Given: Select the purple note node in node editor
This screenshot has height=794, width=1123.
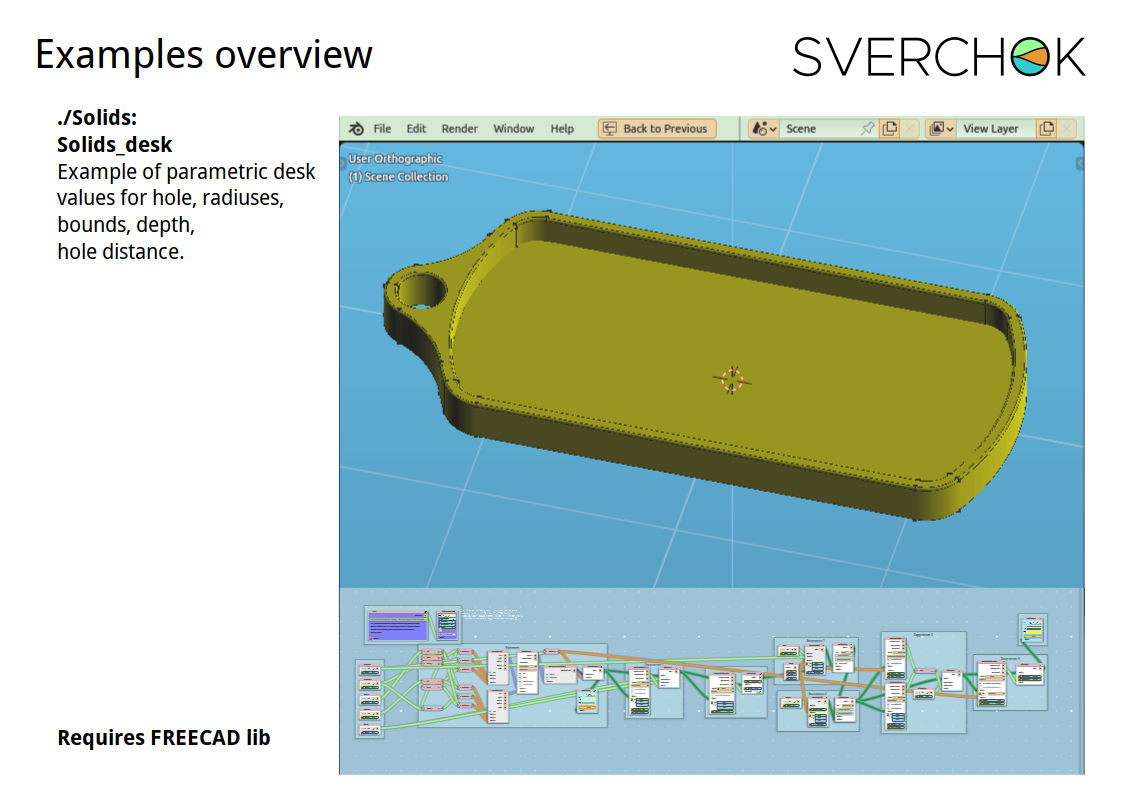Looking at the screenshot, I should (x=398, y=626).
